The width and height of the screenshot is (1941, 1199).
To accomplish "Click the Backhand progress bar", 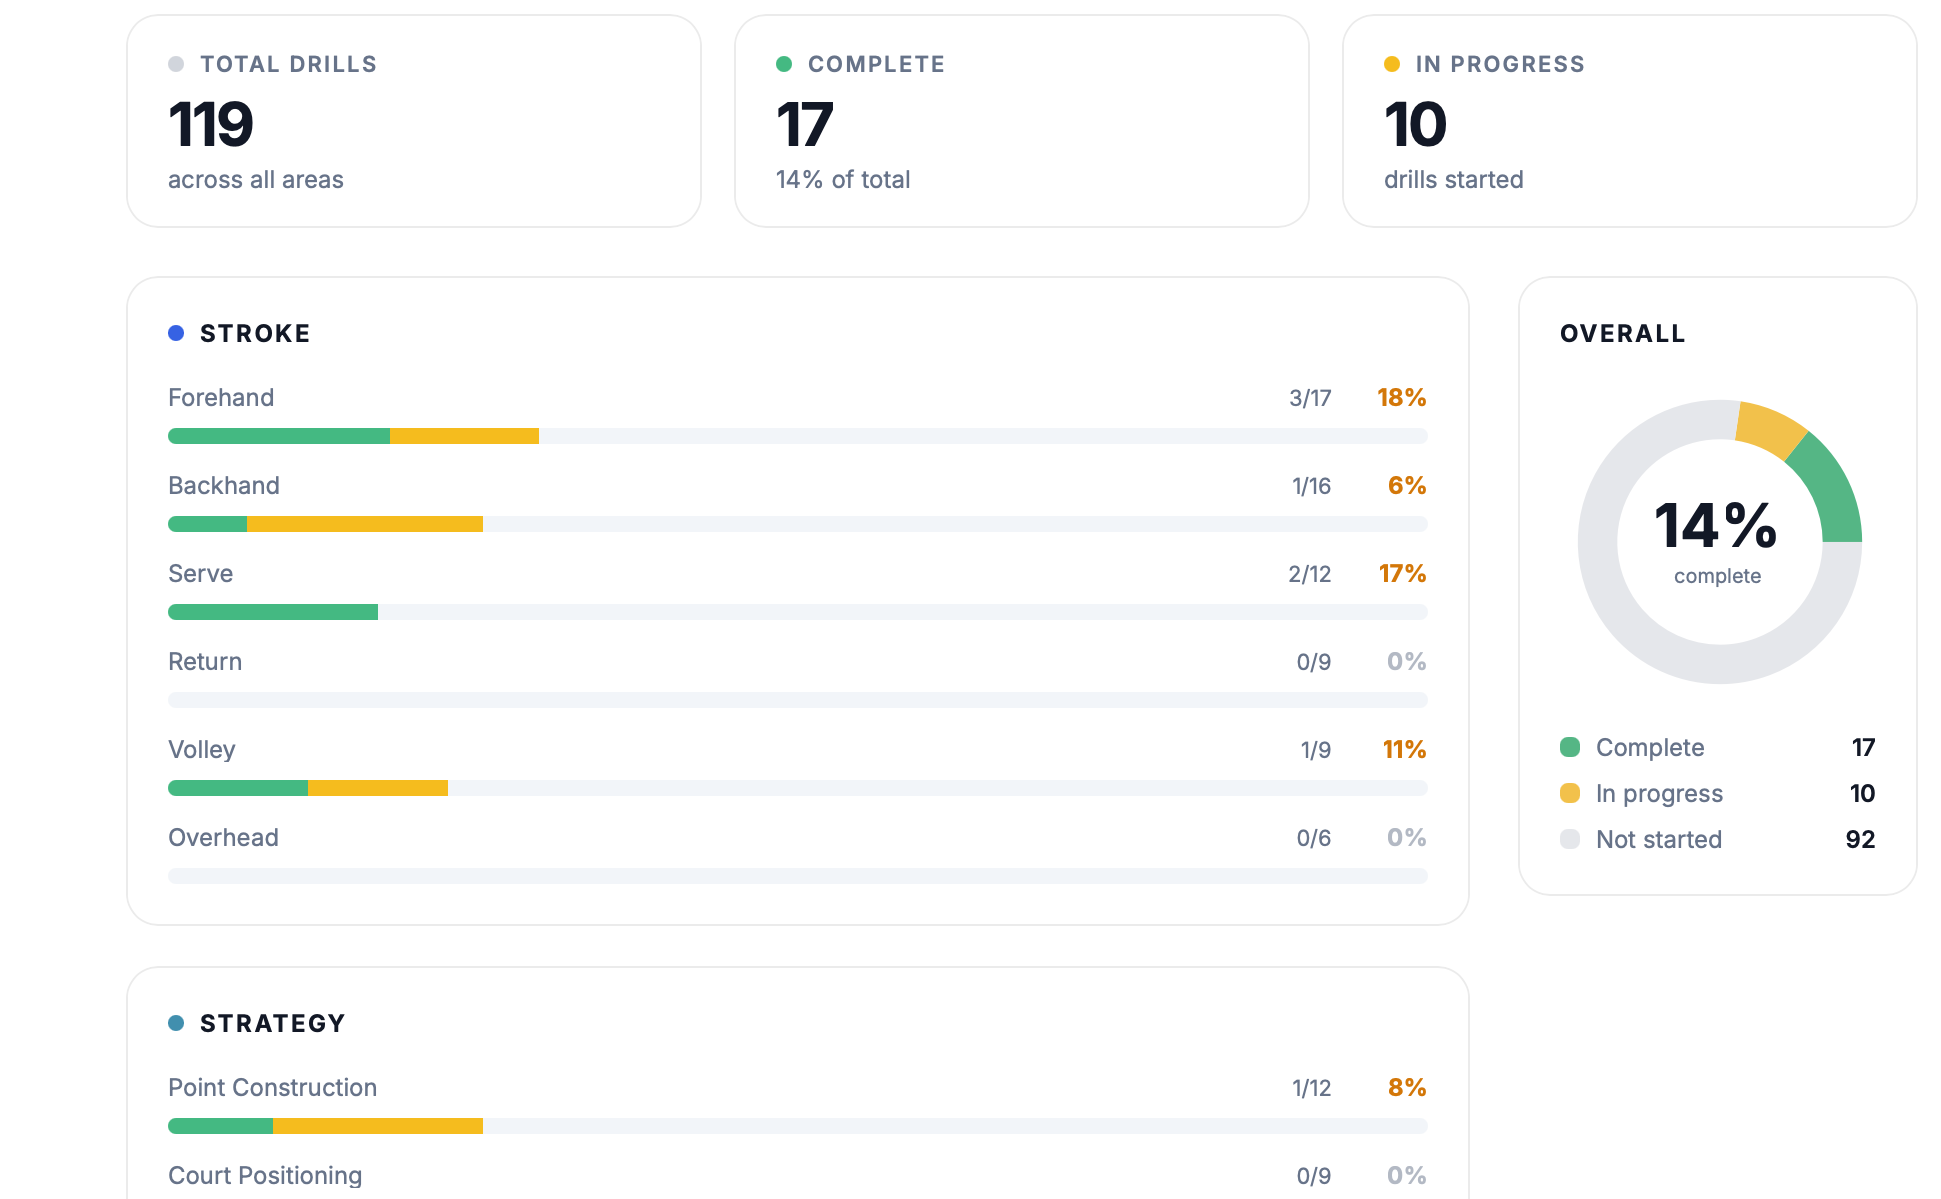I will [798, 524].
